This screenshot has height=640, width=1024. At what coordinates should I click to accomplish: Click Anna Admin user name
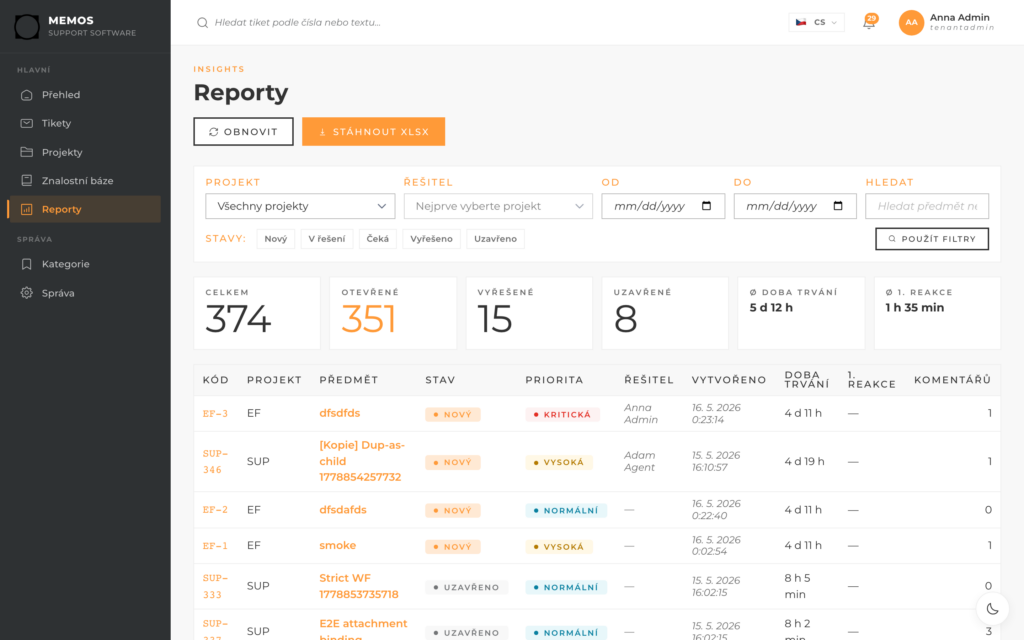[959, 18]
